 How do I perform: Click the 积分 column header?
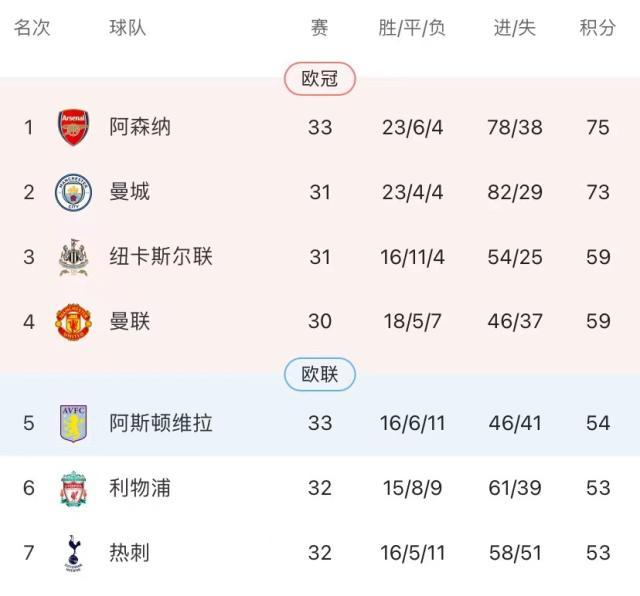(598, 28)
